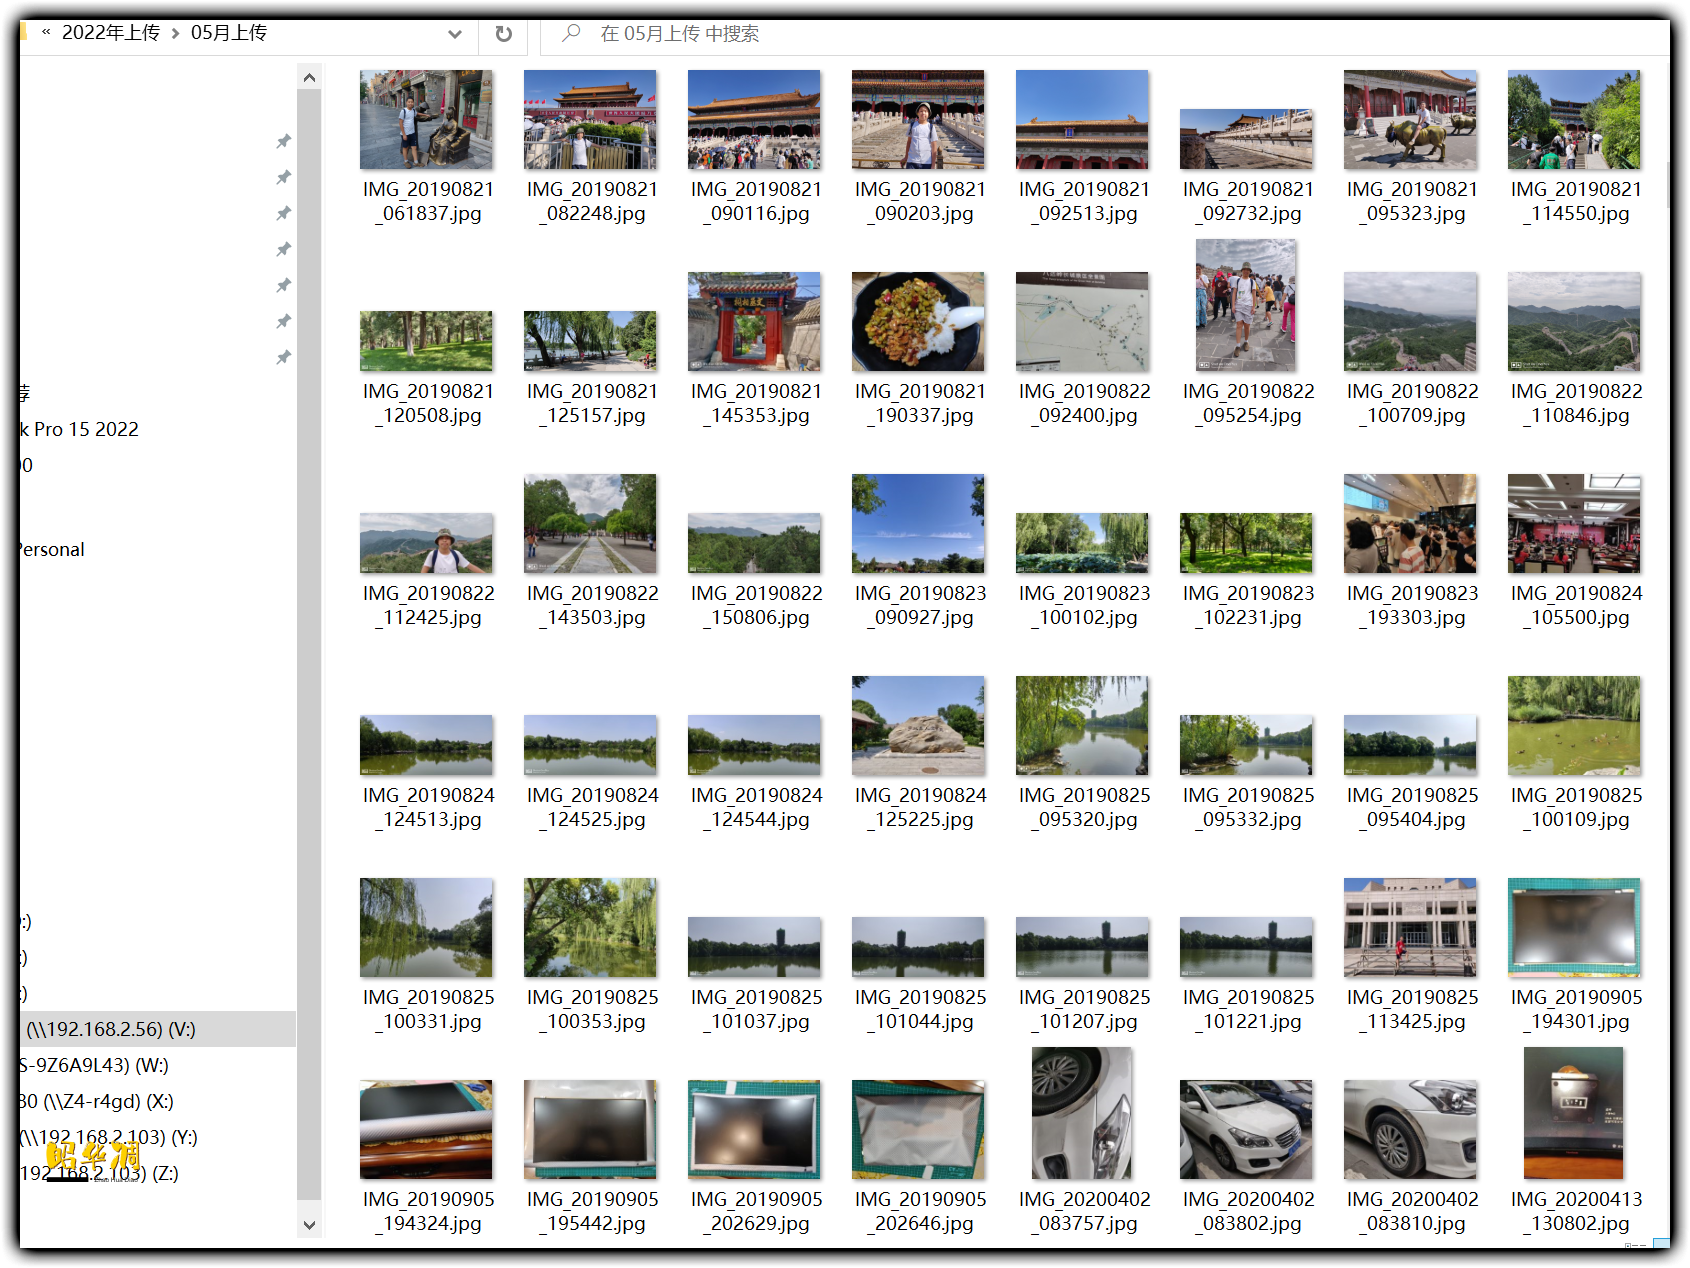Select thumbnail IMG_20190825_101207.jpg
Image resolution: width=1690 pixels, height=1268 pixels.
coord(1083,947)
